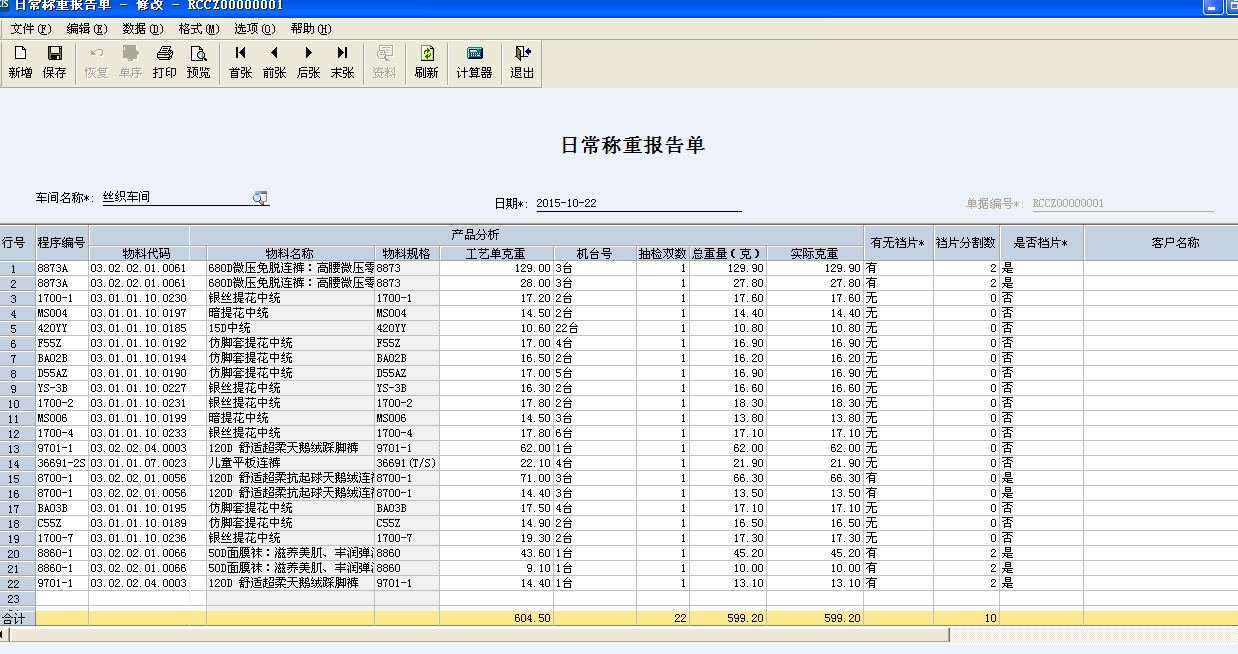Viewport: 1238px width, 654px height.
Task: Click the 恢复 (Restore) toolbar icon
Action: [96, 62]
